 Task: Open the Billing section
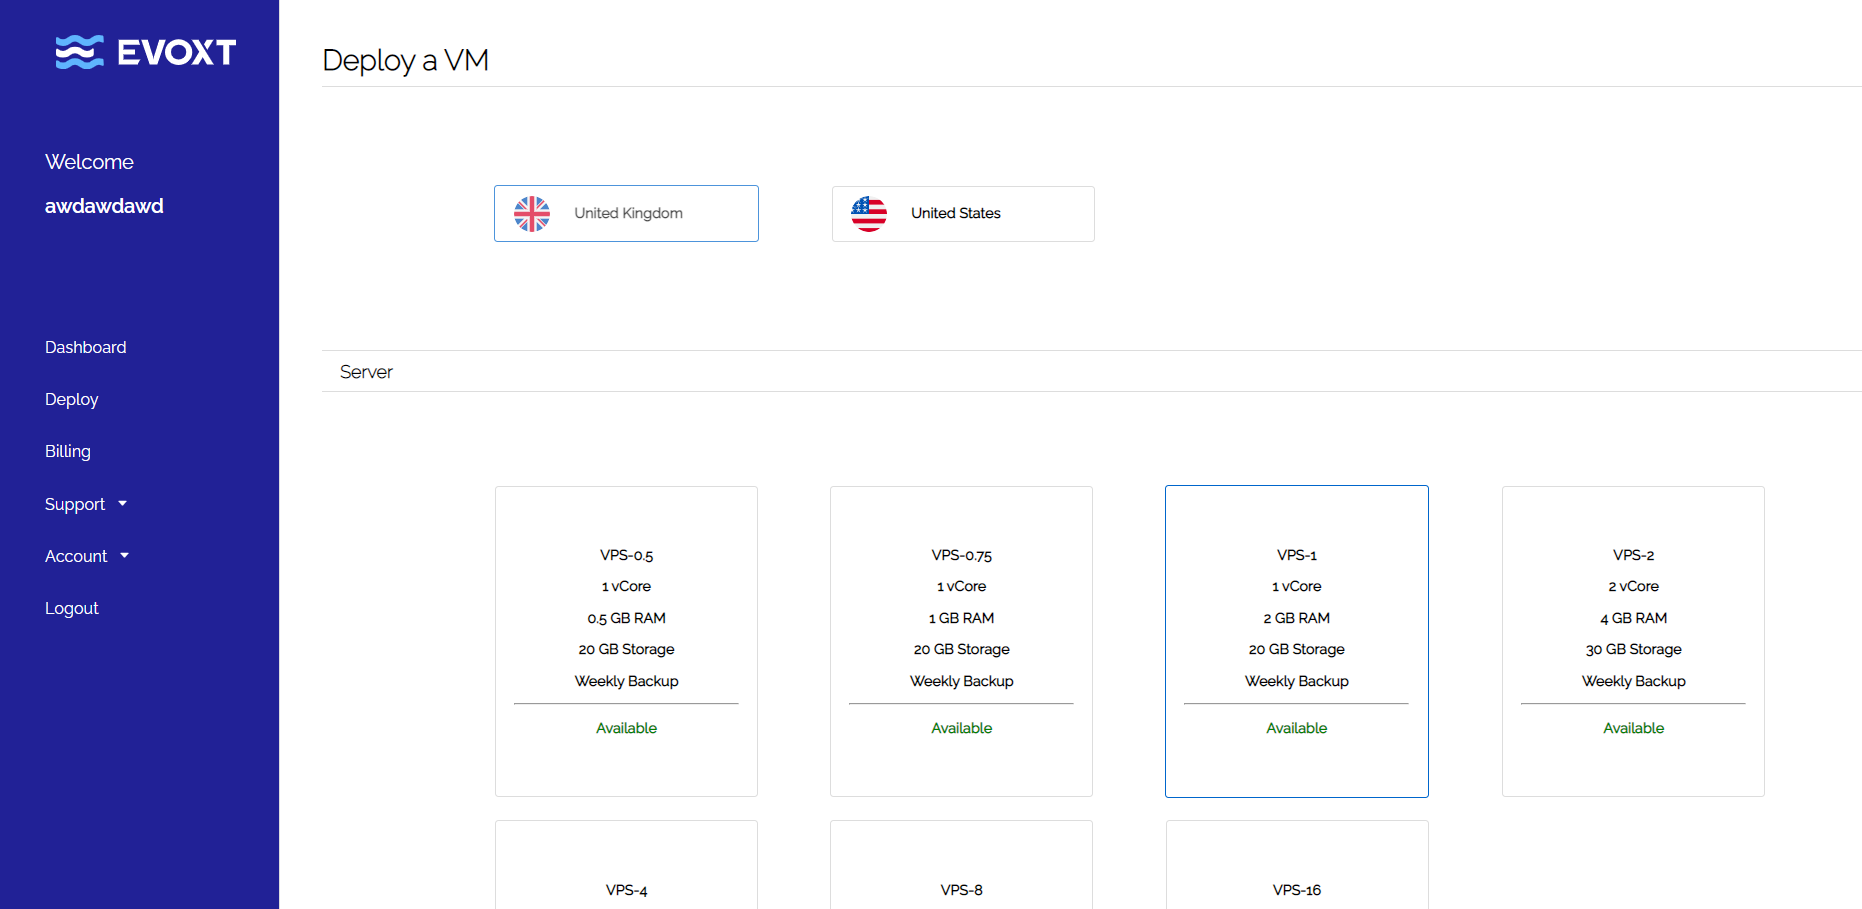[x=68, y=451]
